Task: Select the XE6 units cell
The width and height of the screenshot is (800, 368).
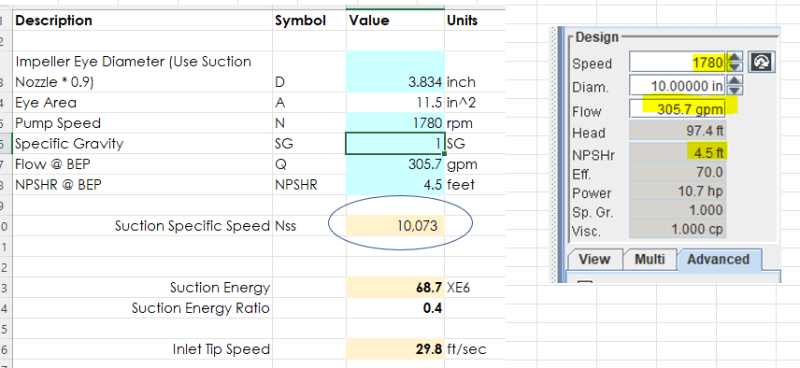Action: click(x=474, y=287)
